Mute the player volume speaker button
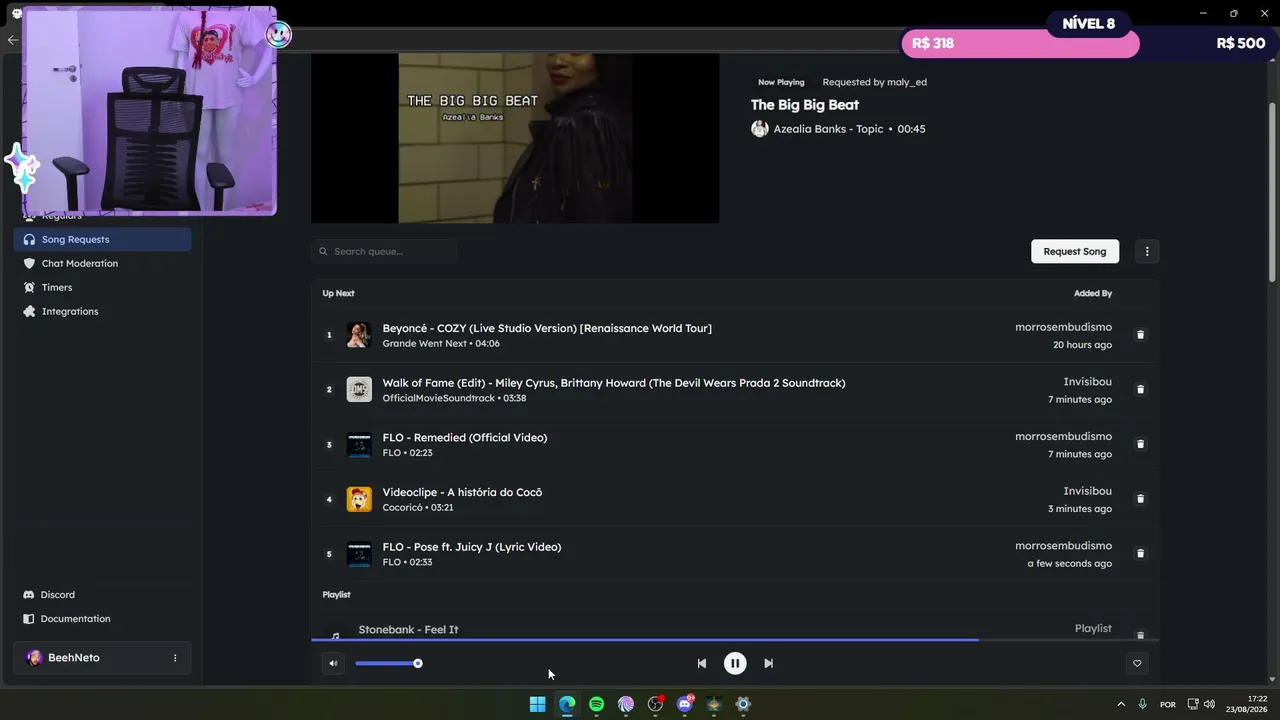The height and width of the screenshot is (720, 1280). 333,663
